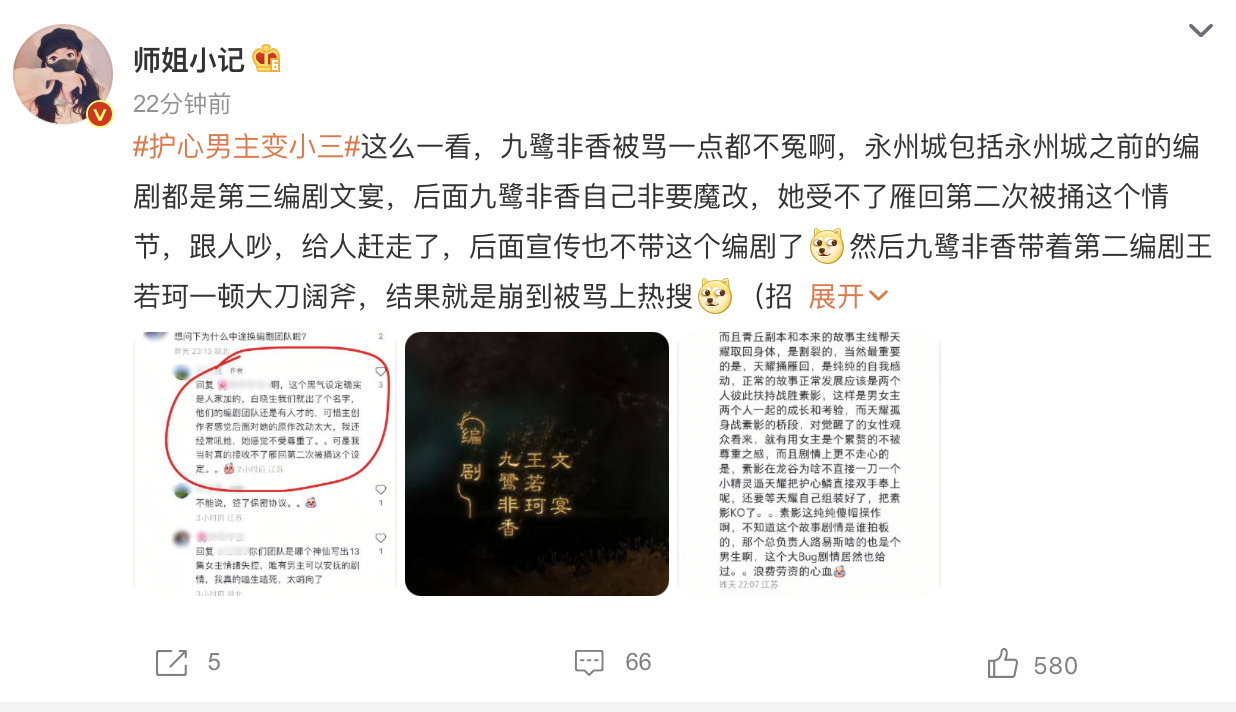Viewport: 1236px width, 712px height.
Task: Open hashtag #护心男主变小三#
Action: pos(247,147)
